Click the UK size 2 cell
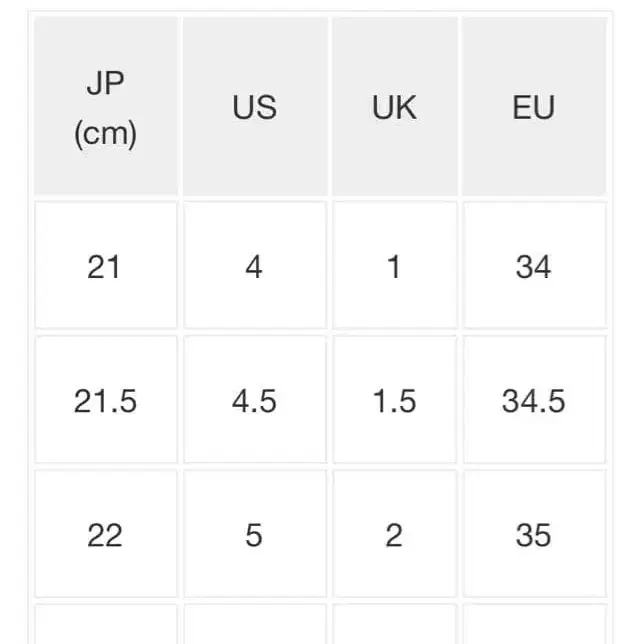Screen dimensions: 644x644 pyautogui.click(x=394, y=534)
